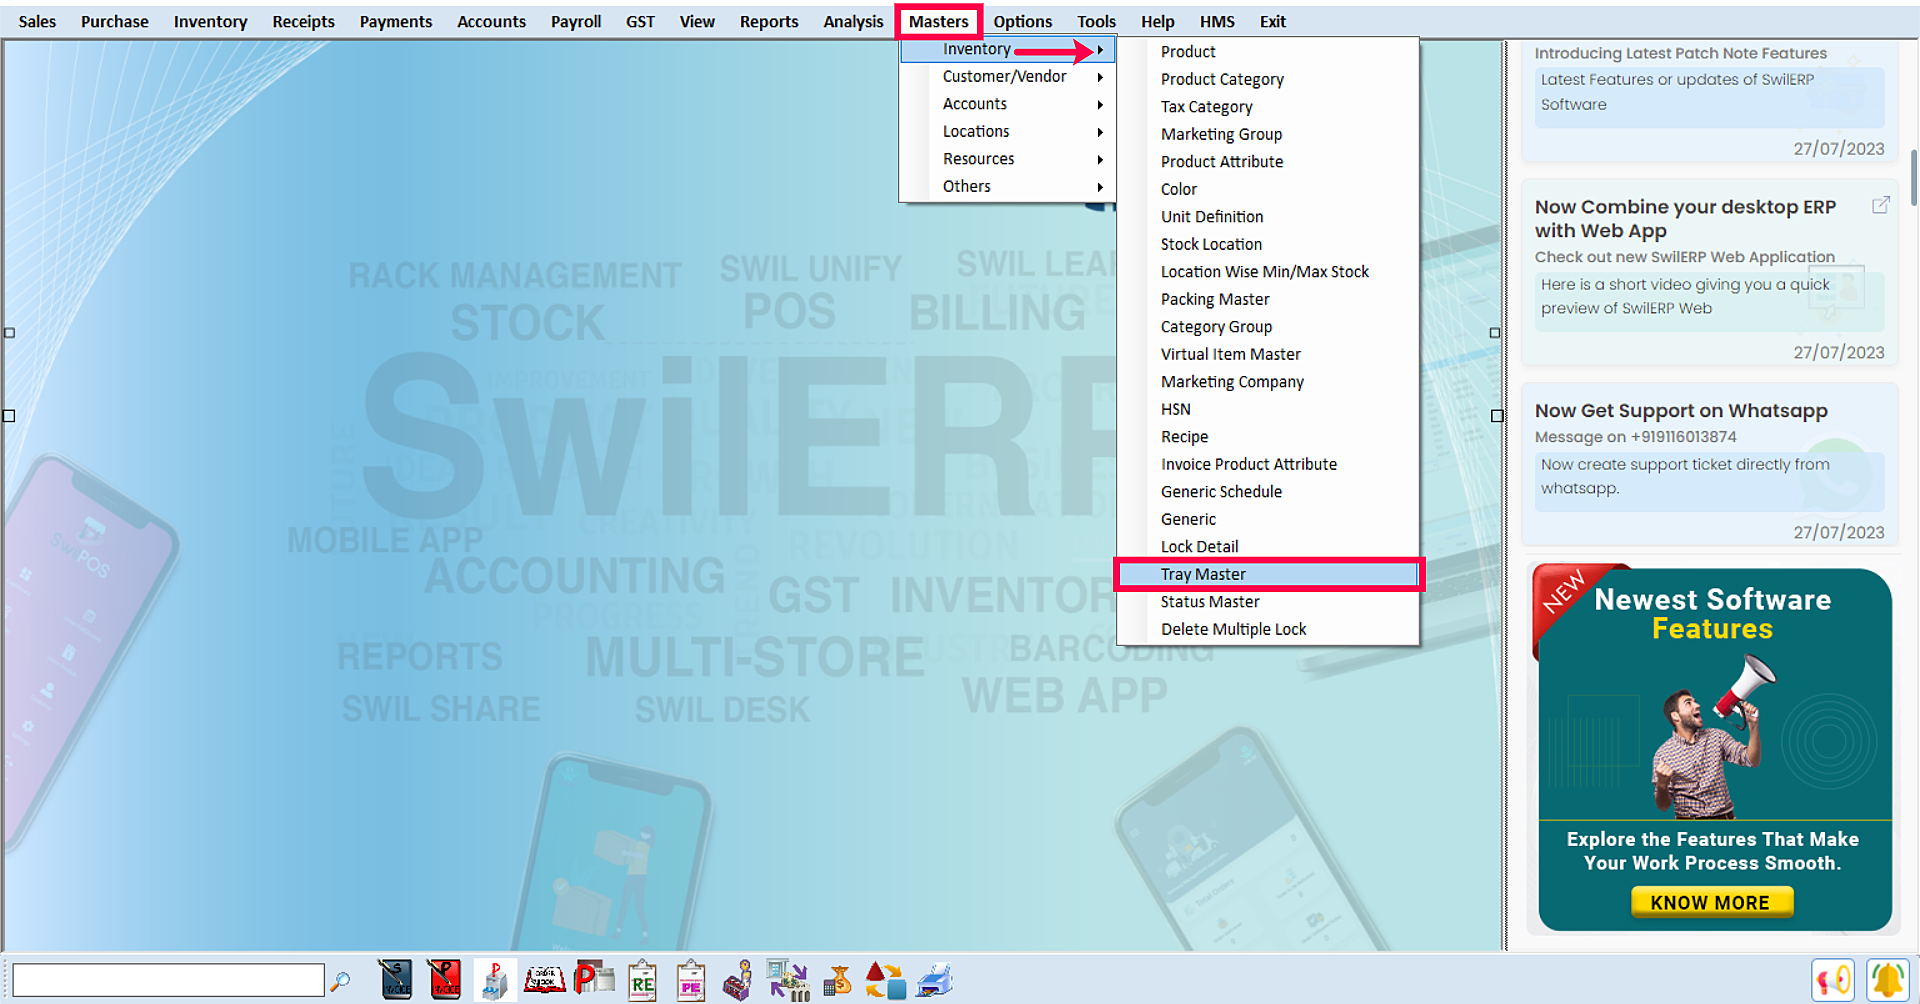This screenshot has height=1004, width=1920.
Task: Click into the bottom search input field
Action: click(x=168, y=980)
